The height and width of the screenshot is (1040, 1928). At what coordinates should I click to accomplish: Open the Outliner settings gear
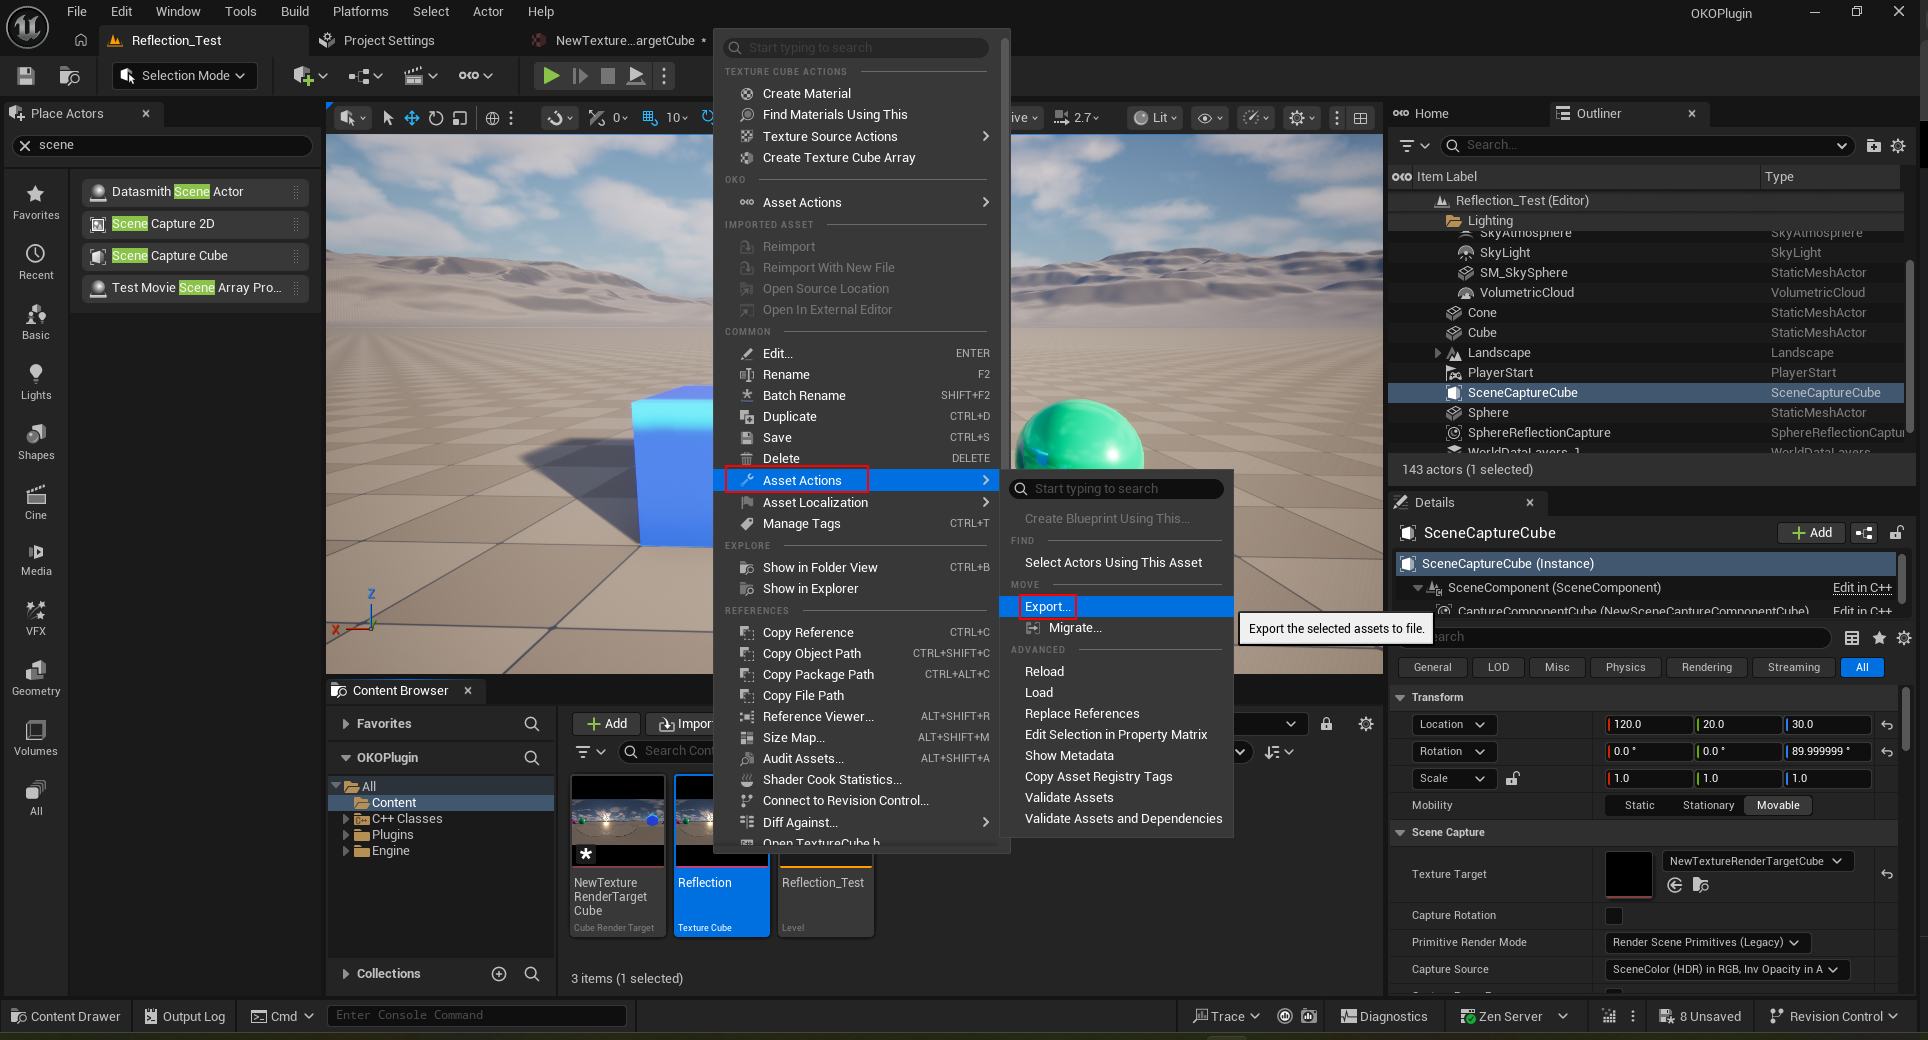click(x=1898, y=146)
